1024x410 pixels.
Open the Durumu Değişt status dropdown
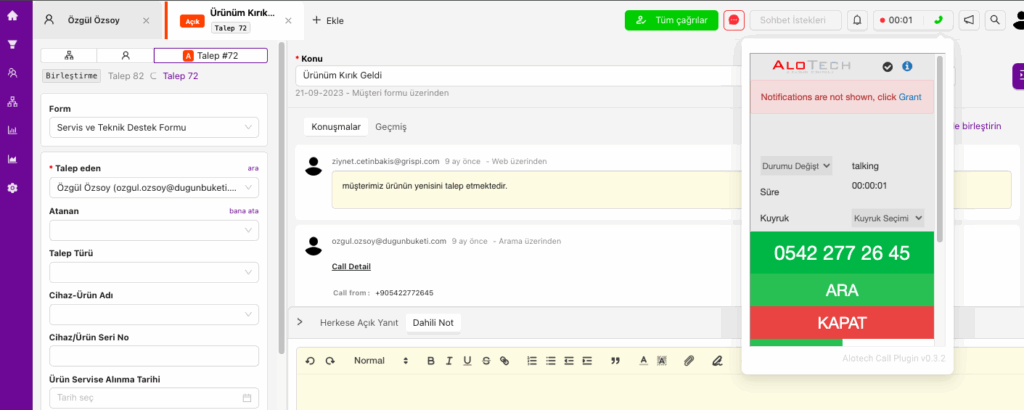tap(797, 166)
